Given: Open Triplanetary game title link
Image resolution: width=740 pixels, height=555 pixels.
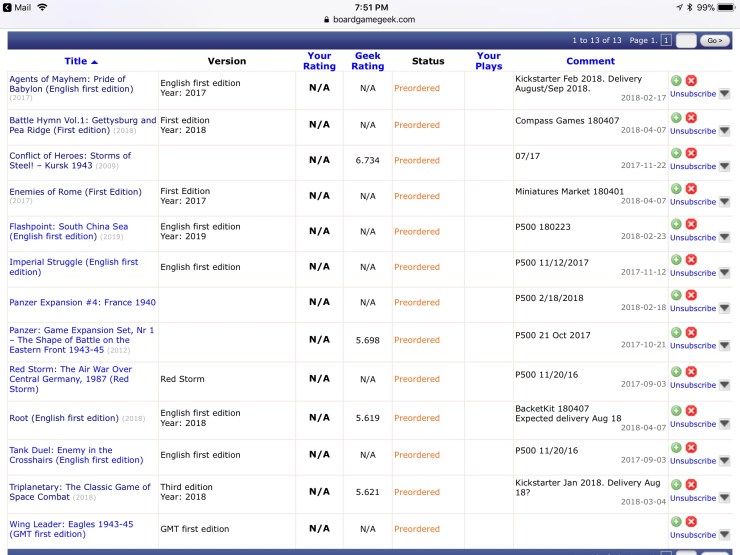Looking at the screenshot, I should (80, 492).
